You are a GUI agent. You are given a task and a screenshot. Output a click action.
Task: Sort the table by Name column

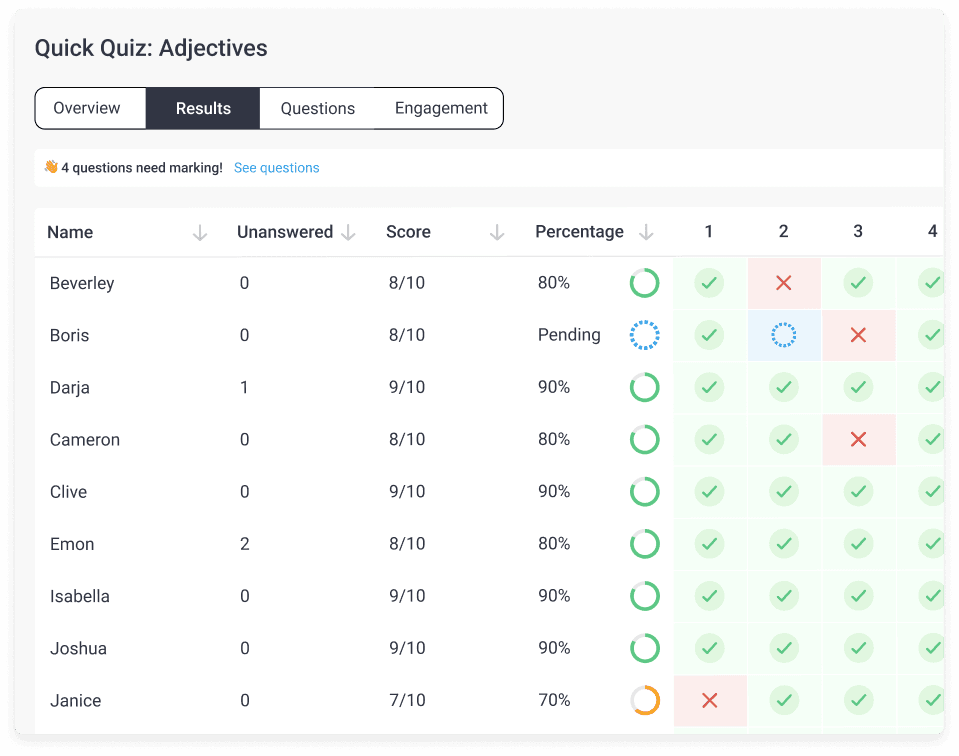tap(200, 231)
